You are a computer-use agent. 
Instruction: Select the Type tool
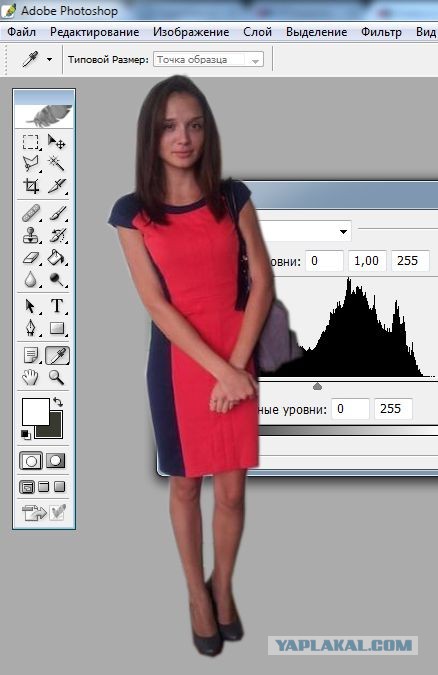pyautogui.click(x=56, y=306)
